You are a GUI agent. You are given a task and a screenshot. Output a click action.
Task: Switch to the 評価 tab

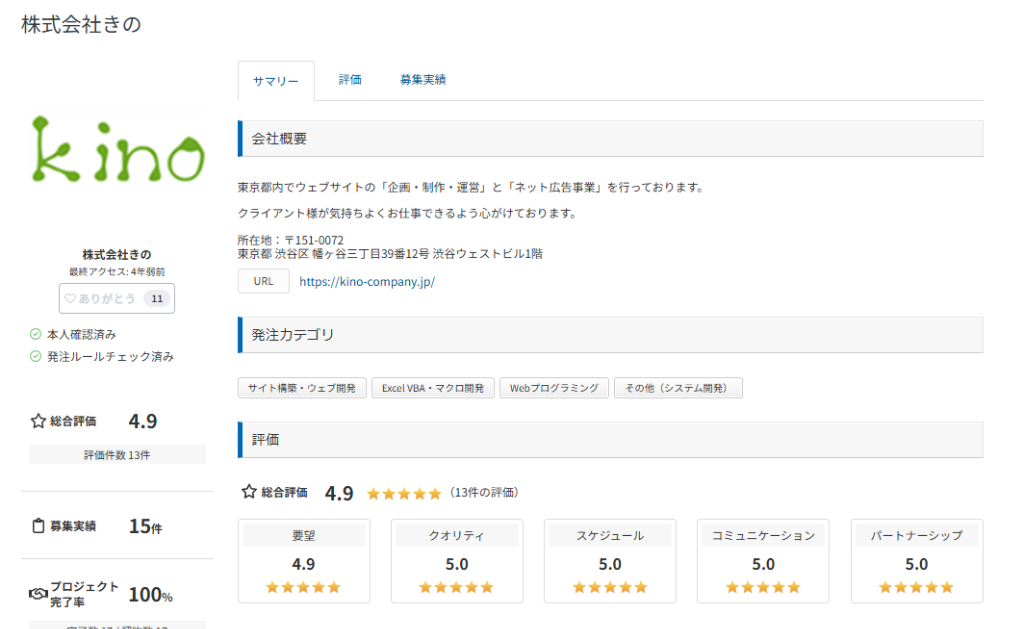350,80
